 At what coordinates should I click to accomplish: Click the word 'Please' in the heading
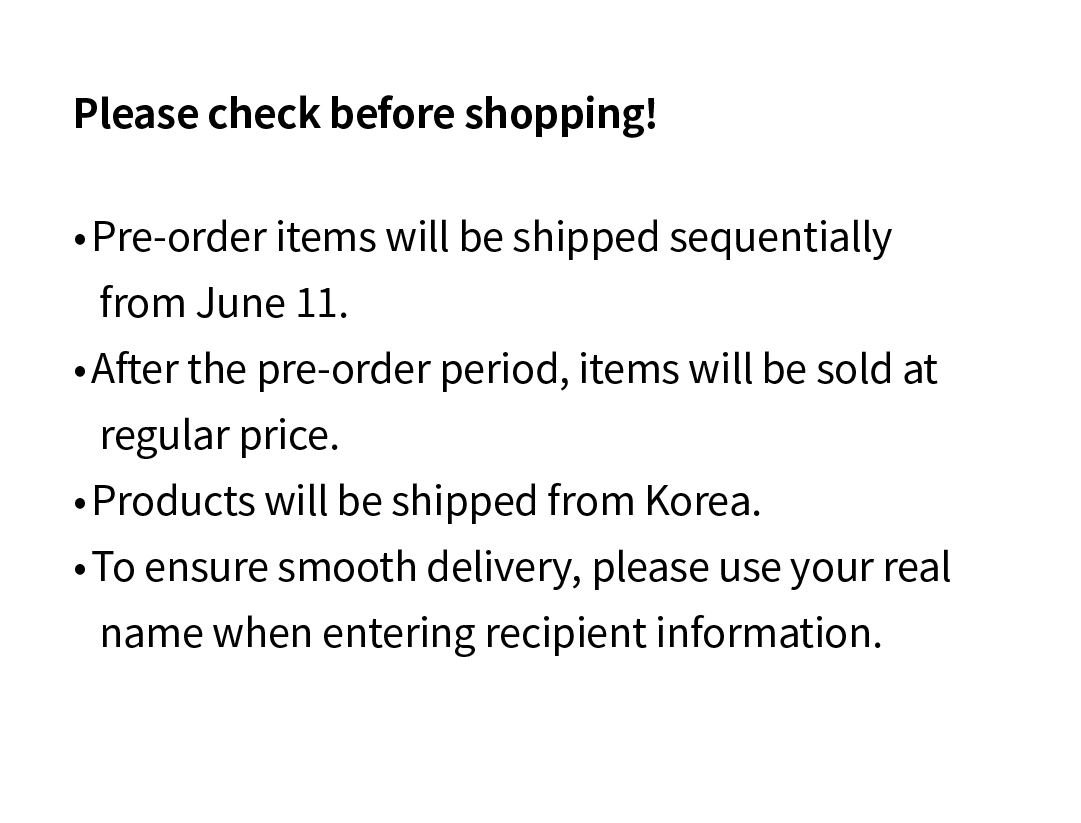[x=136, y=113]
